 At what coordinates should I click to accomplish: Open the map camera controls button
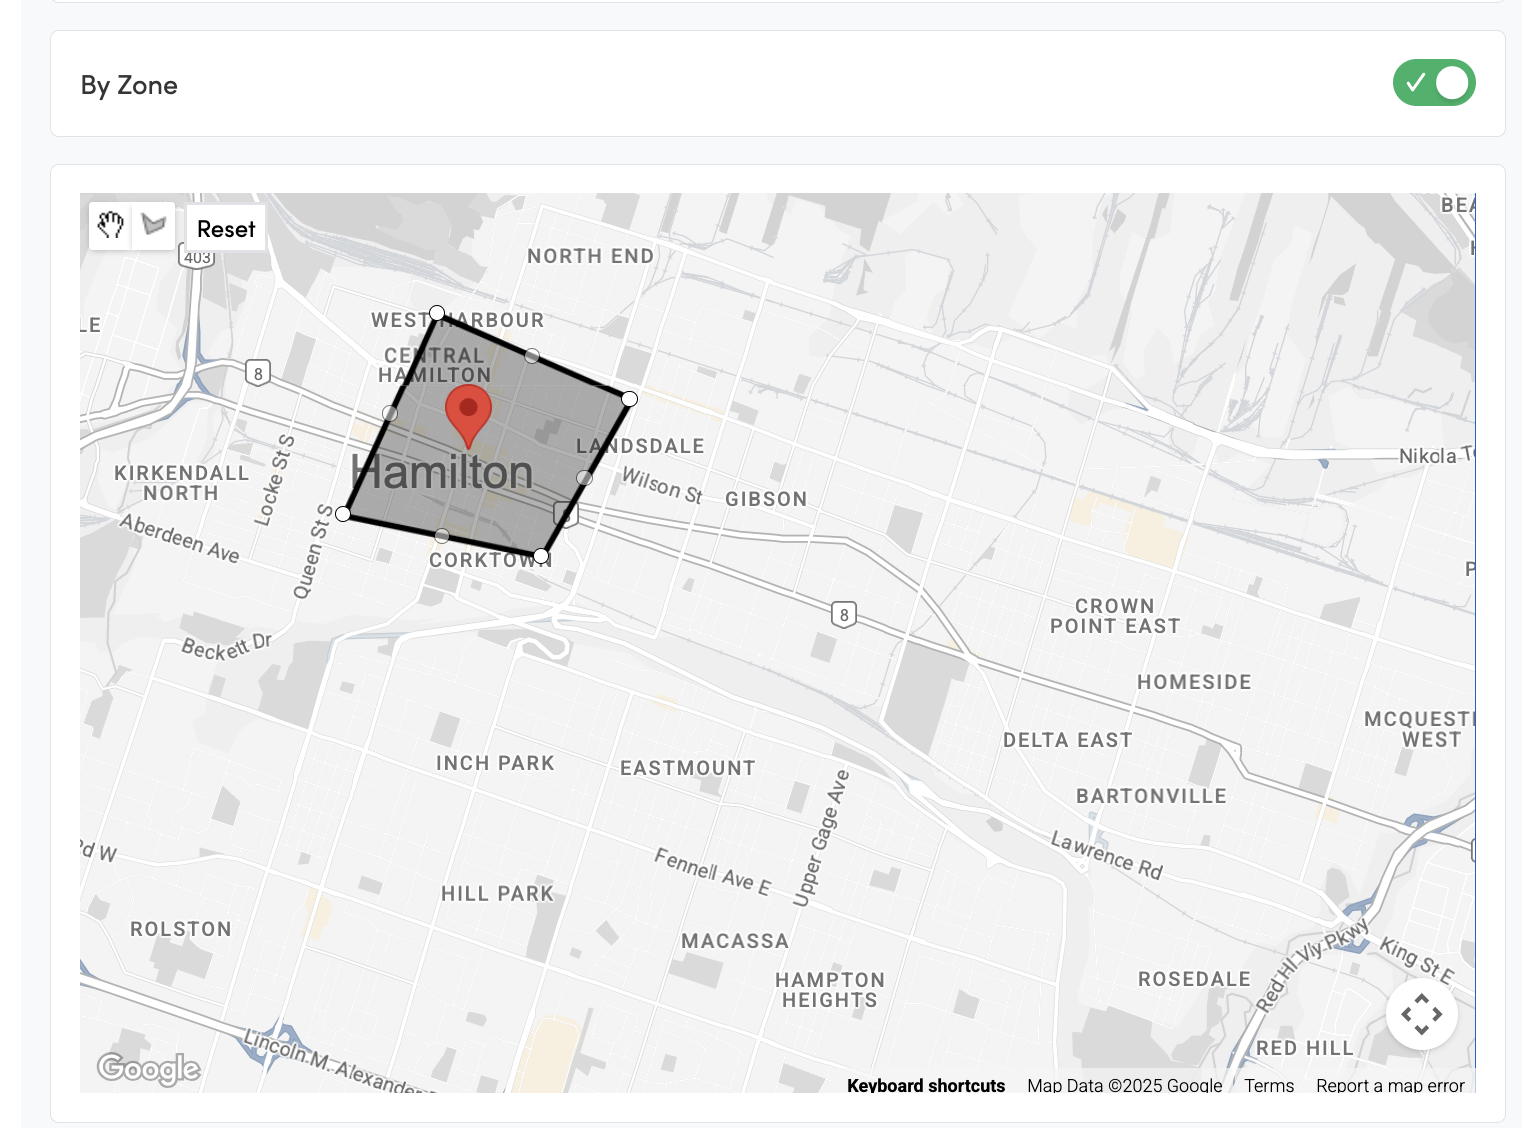(x=1421, y=1014)
